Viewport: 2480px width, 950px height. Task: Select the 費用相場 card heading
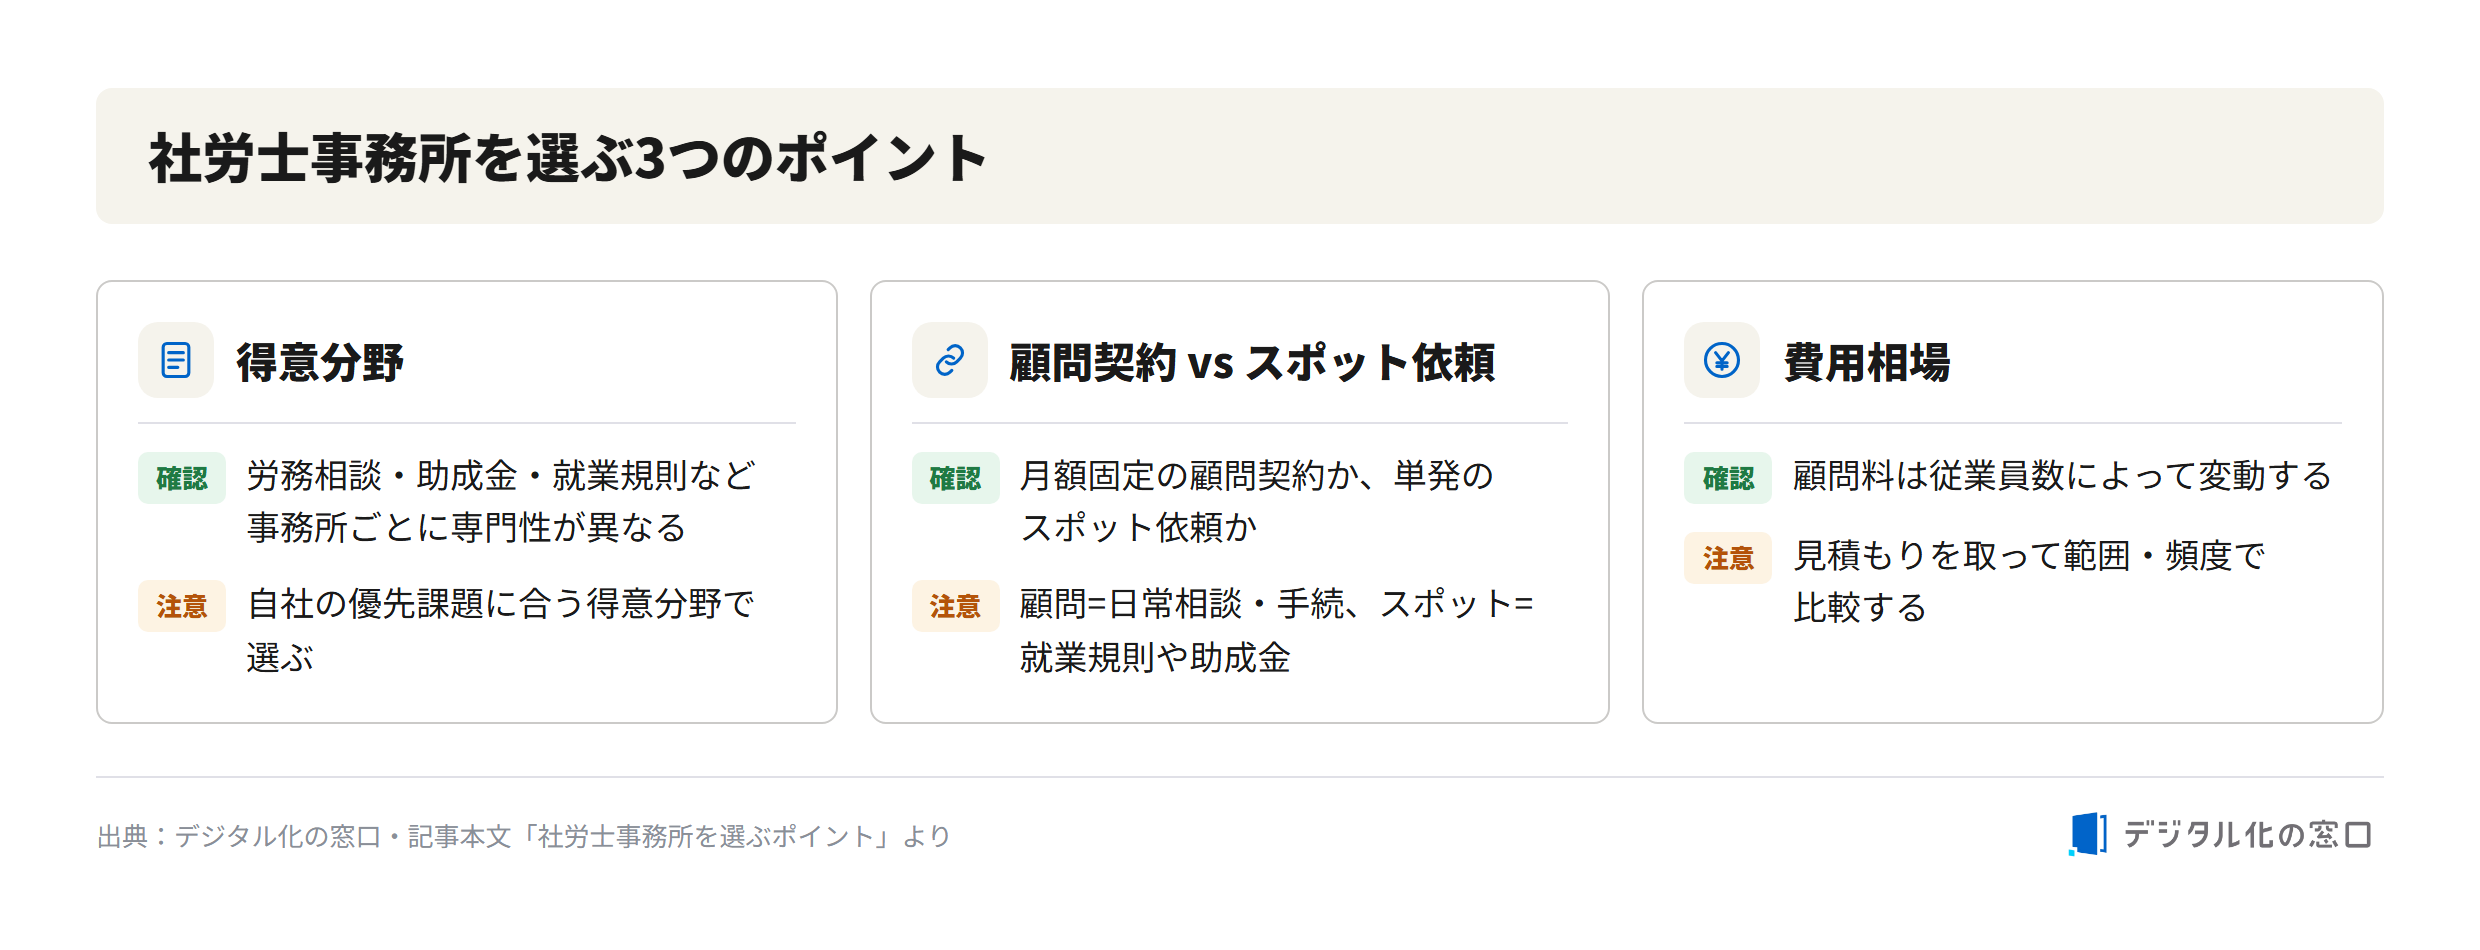click(x=1867, y=362)
